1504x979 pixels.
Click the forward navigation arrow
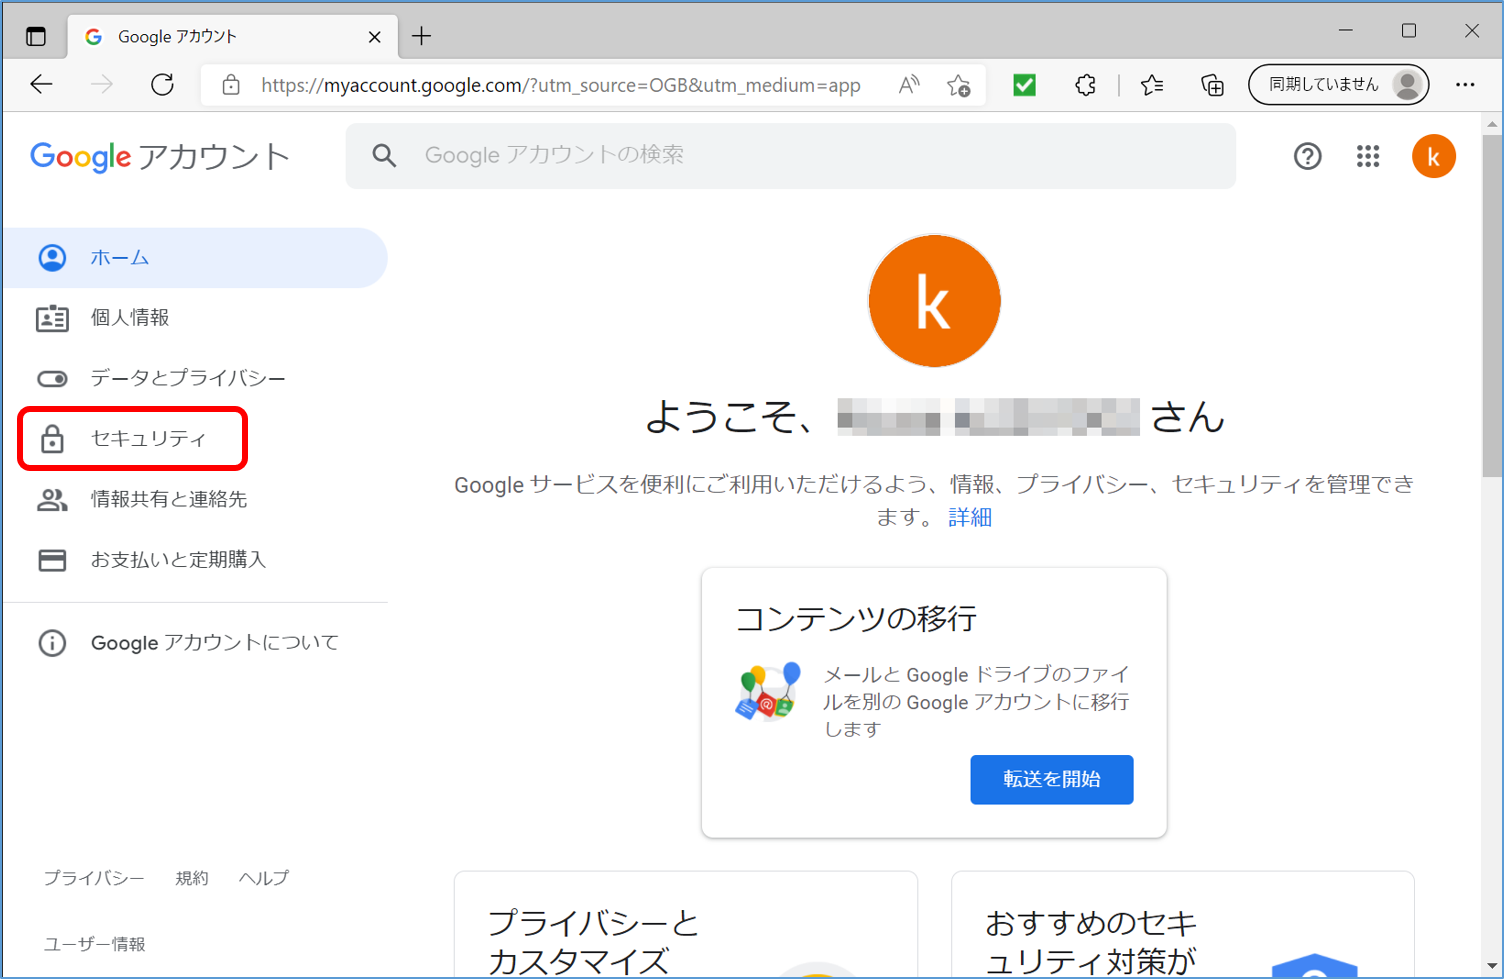(x=101, y=85)
